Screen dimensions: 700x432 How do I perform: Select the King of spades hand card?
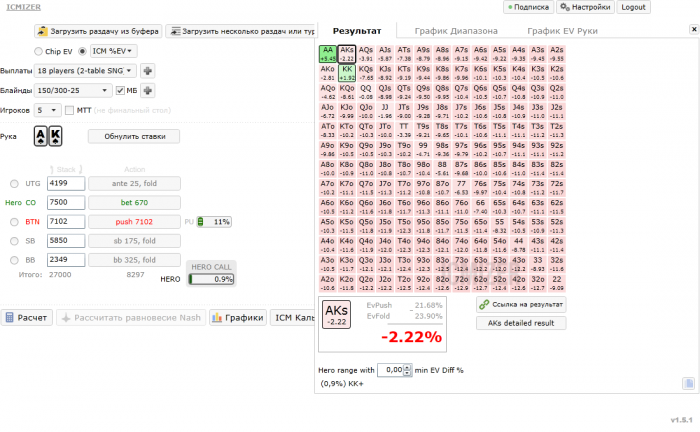(x=55, y=136)
